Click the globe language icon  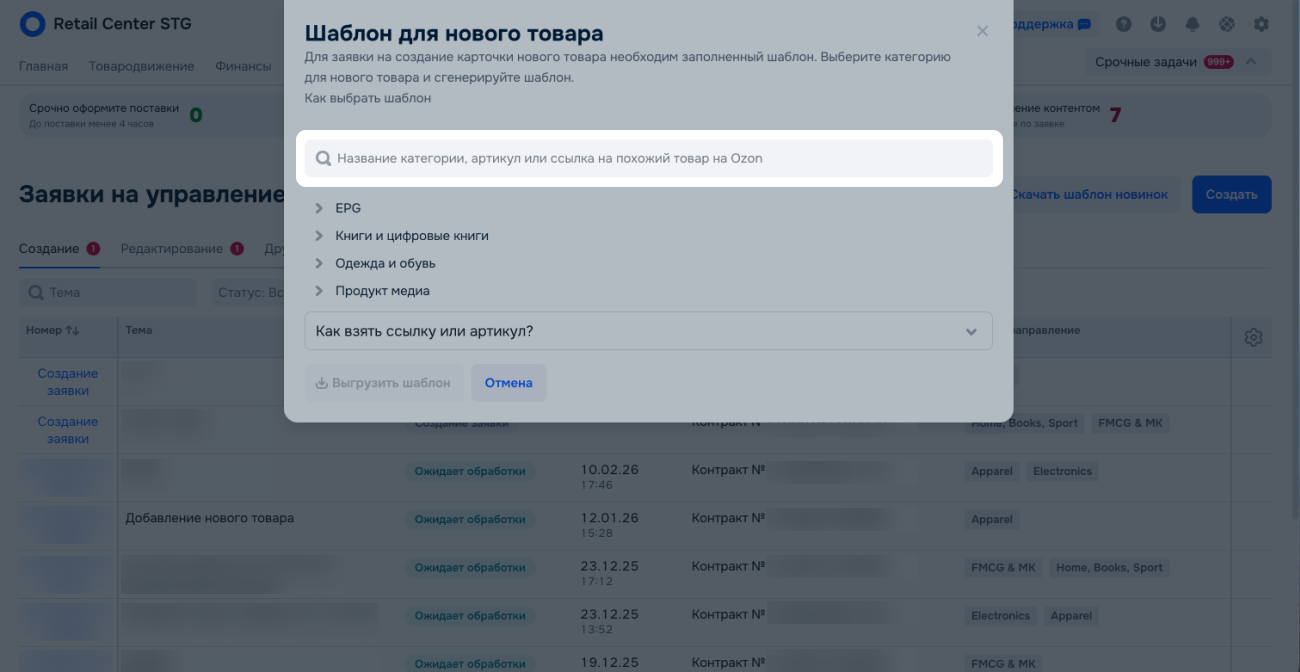point(1226,24)
